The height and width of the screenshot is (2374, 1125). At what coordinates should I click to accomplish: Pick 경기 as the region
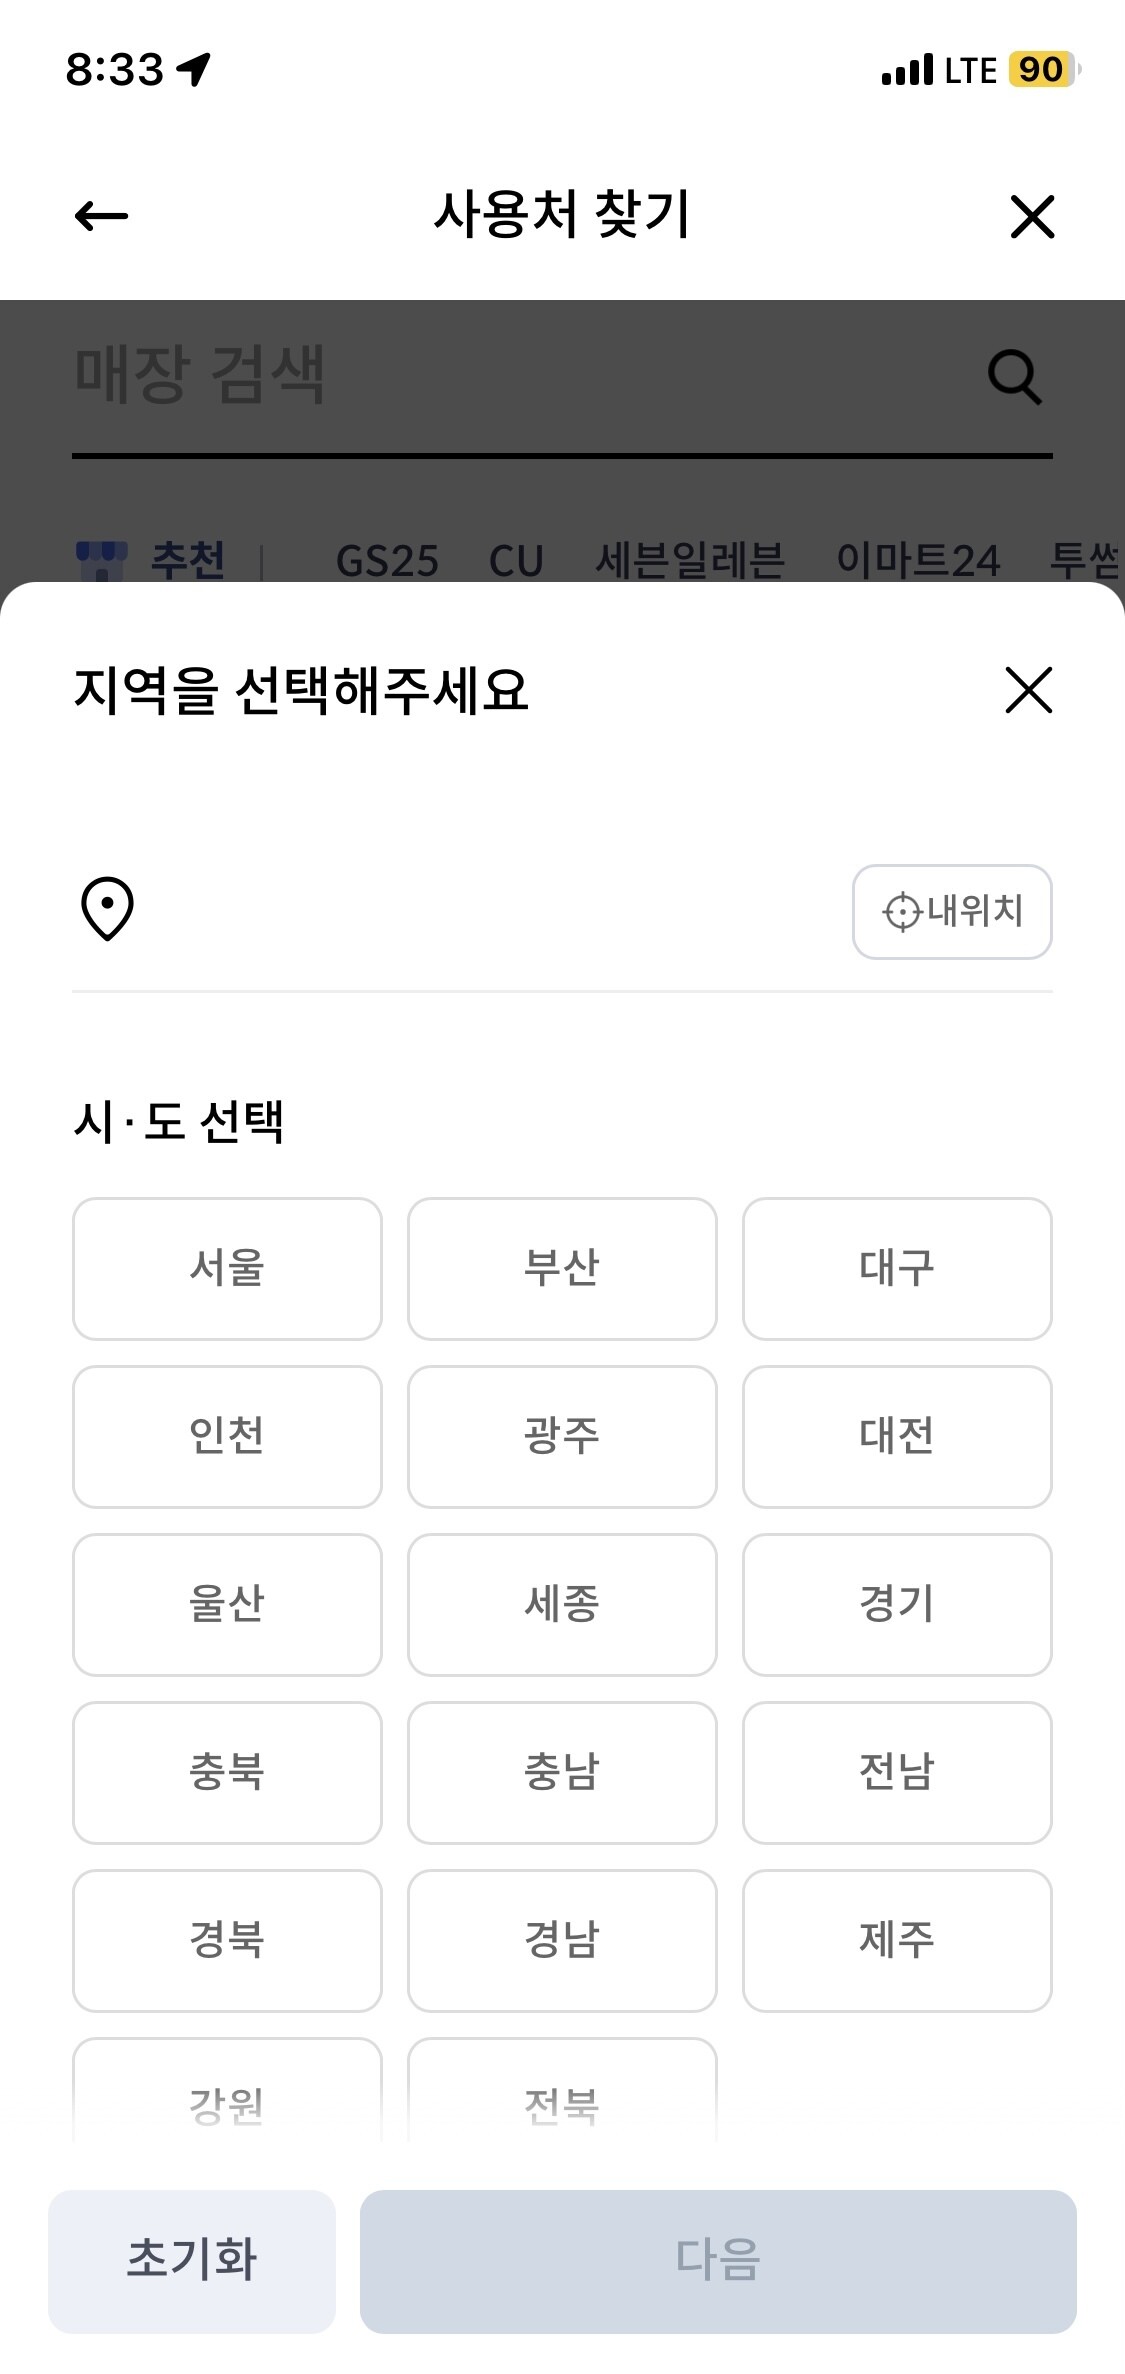(897, 1604)
